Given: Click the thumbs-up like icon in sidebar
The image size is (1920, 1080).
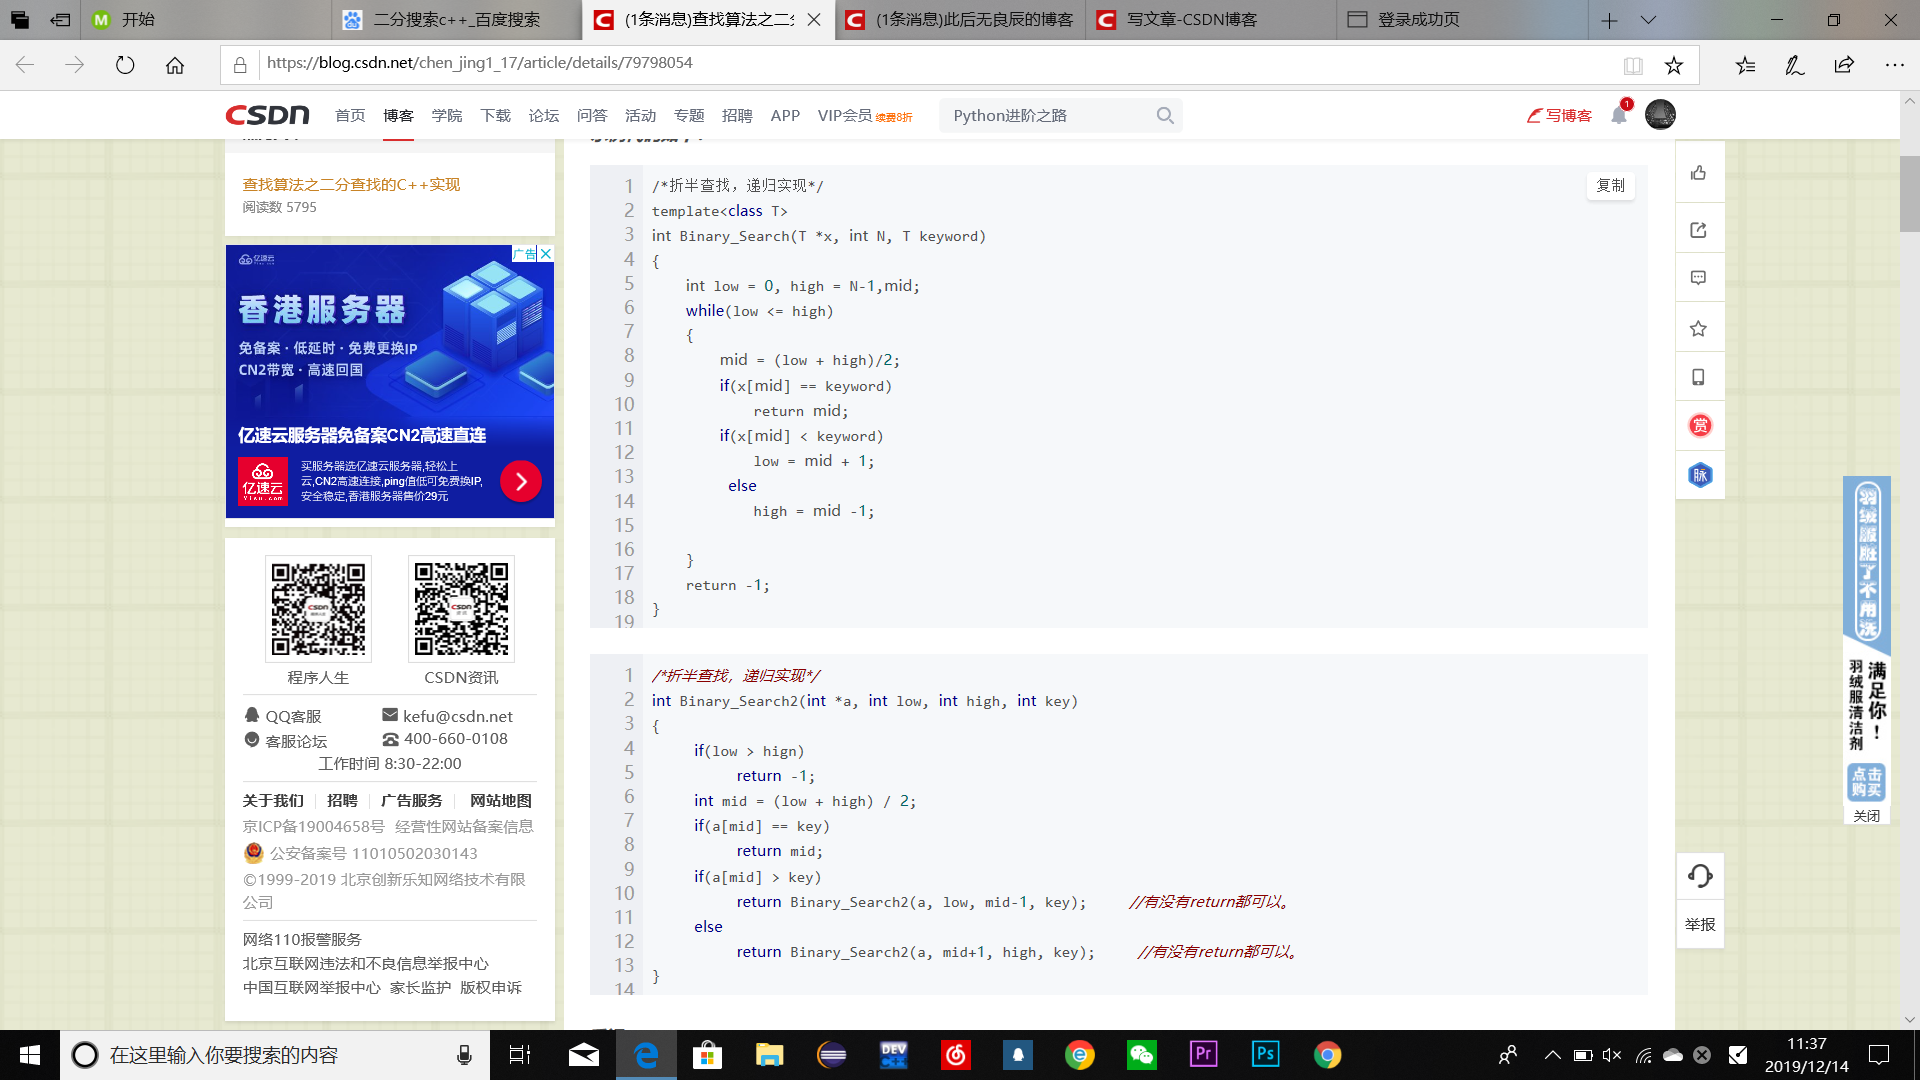Looking at the screenshot, I should pyautogui.click(x=1698, y=173).
